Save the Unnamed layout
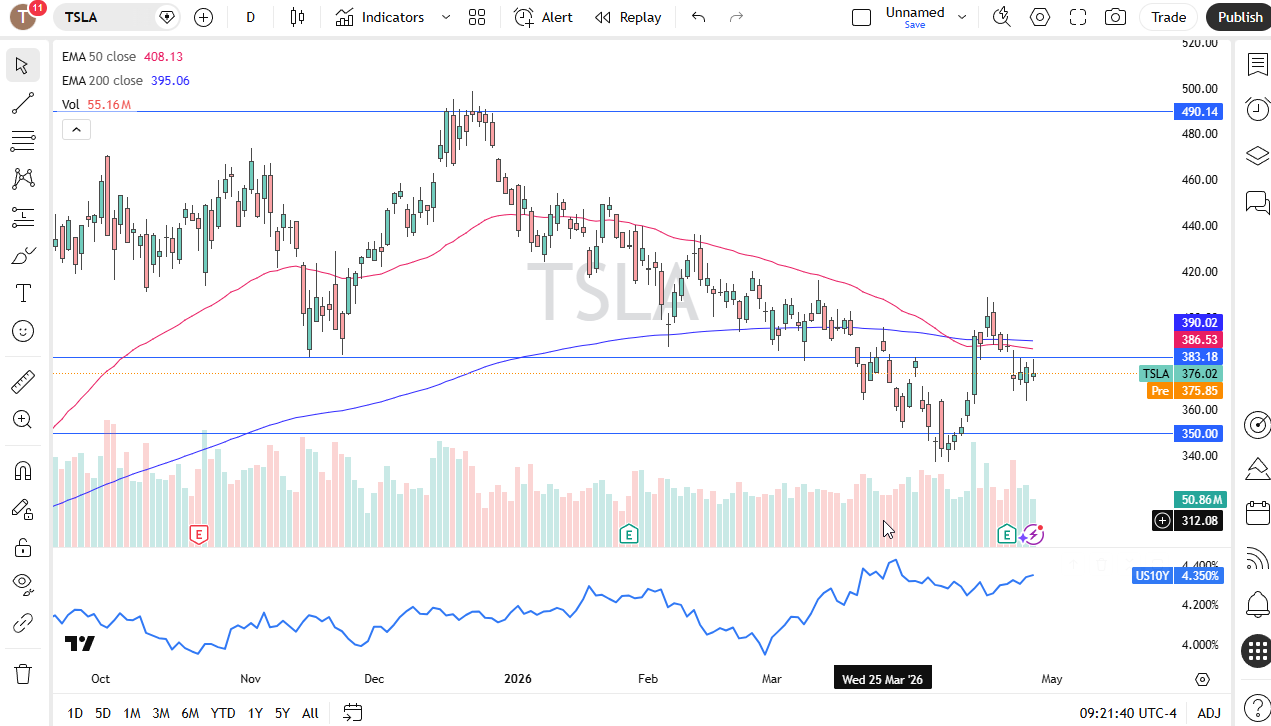 click(915, 25)
